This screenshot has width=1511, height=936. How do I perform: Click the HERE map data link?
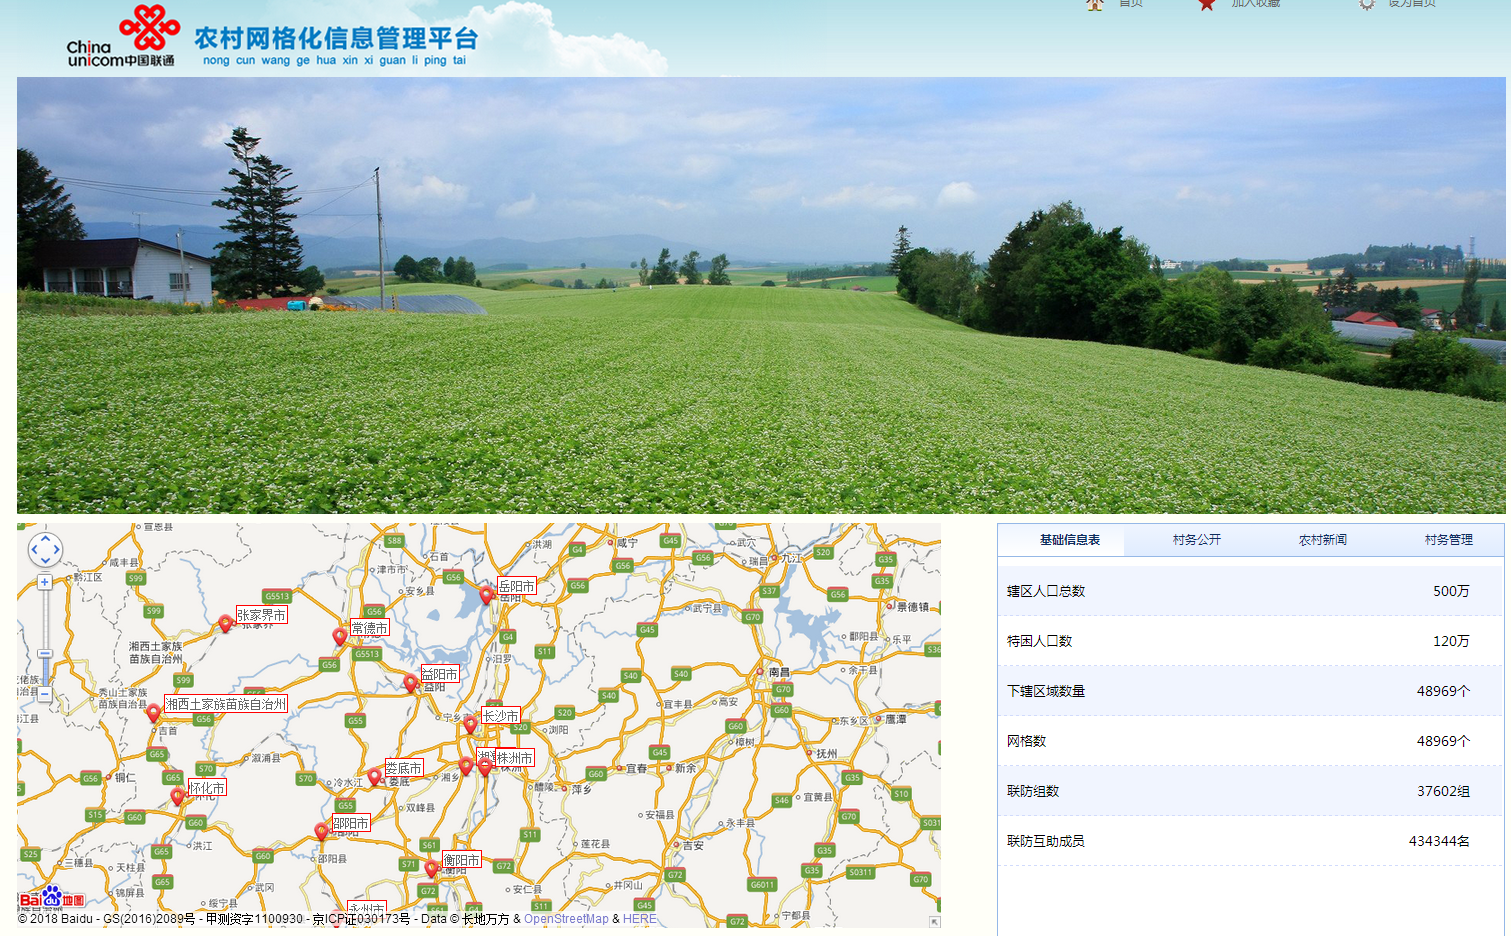coord(640,919)
